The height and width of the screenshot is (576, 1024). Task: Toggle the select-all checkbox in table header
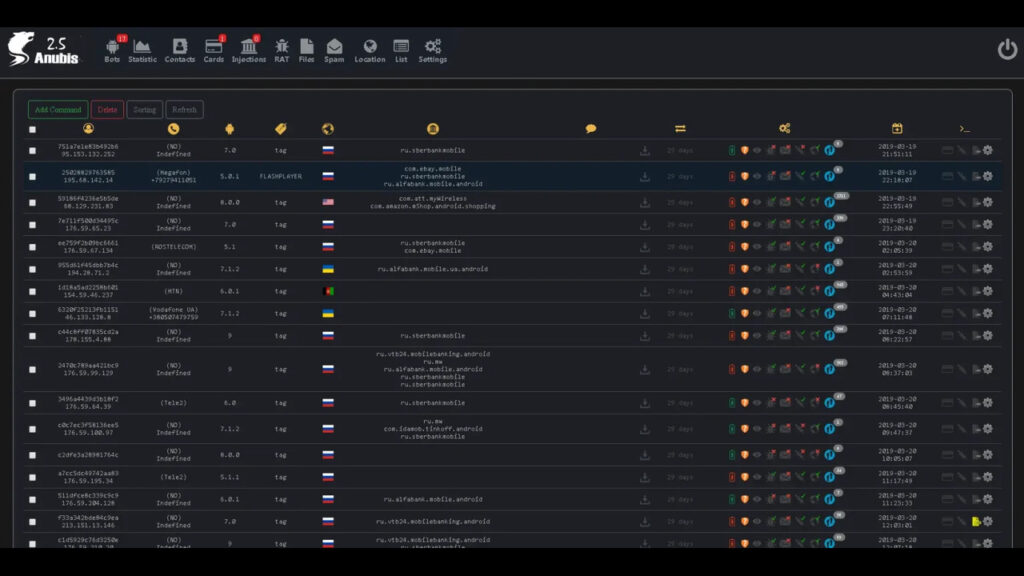tap(33, 129)
